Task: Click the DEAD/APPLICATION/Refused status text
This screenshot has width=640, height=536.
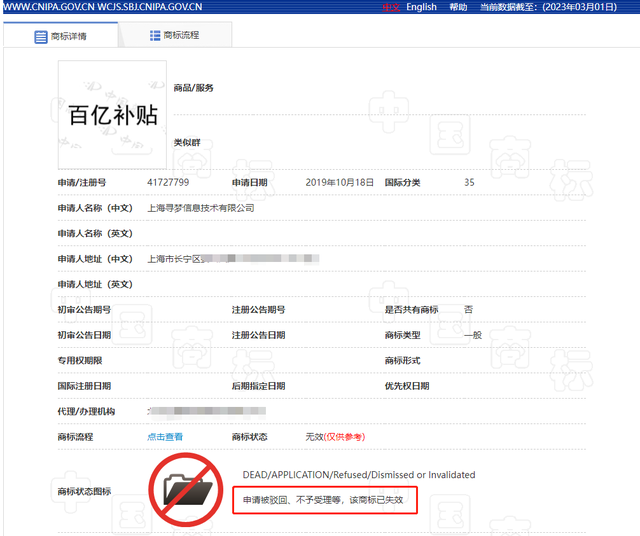Action: point(359,475)
